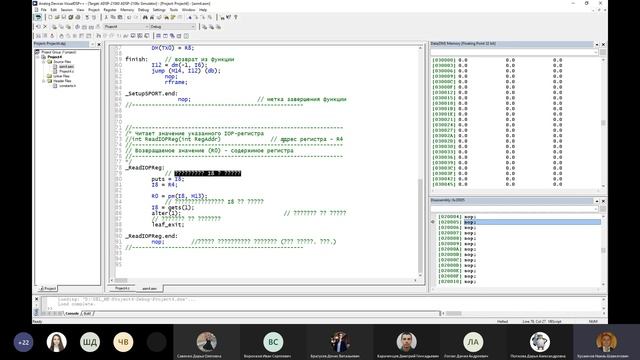The width and height of the screenshot is (640, 360).
Task: Click the ВС participant avatar
Action: tap(273, 342)
